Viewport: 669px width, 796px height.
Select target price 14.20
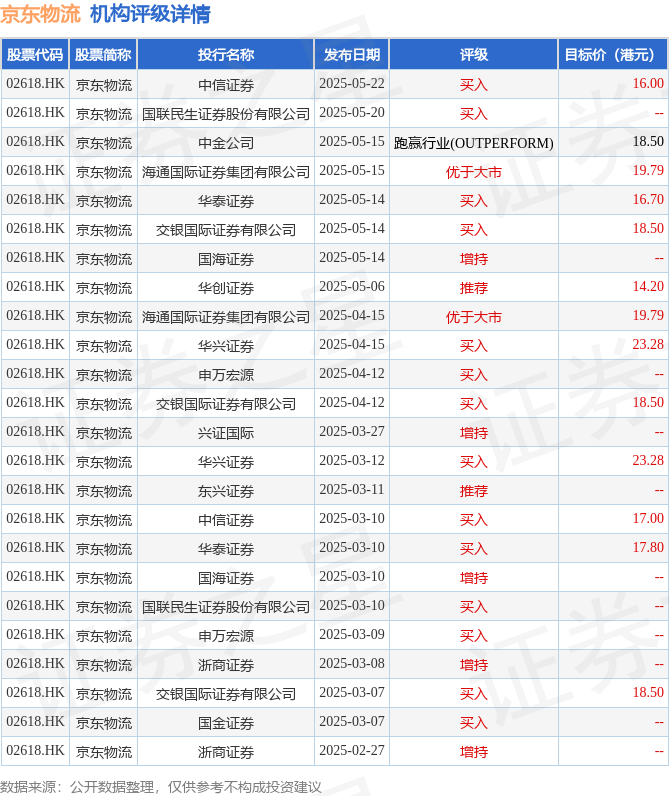[x=648, y=286]
